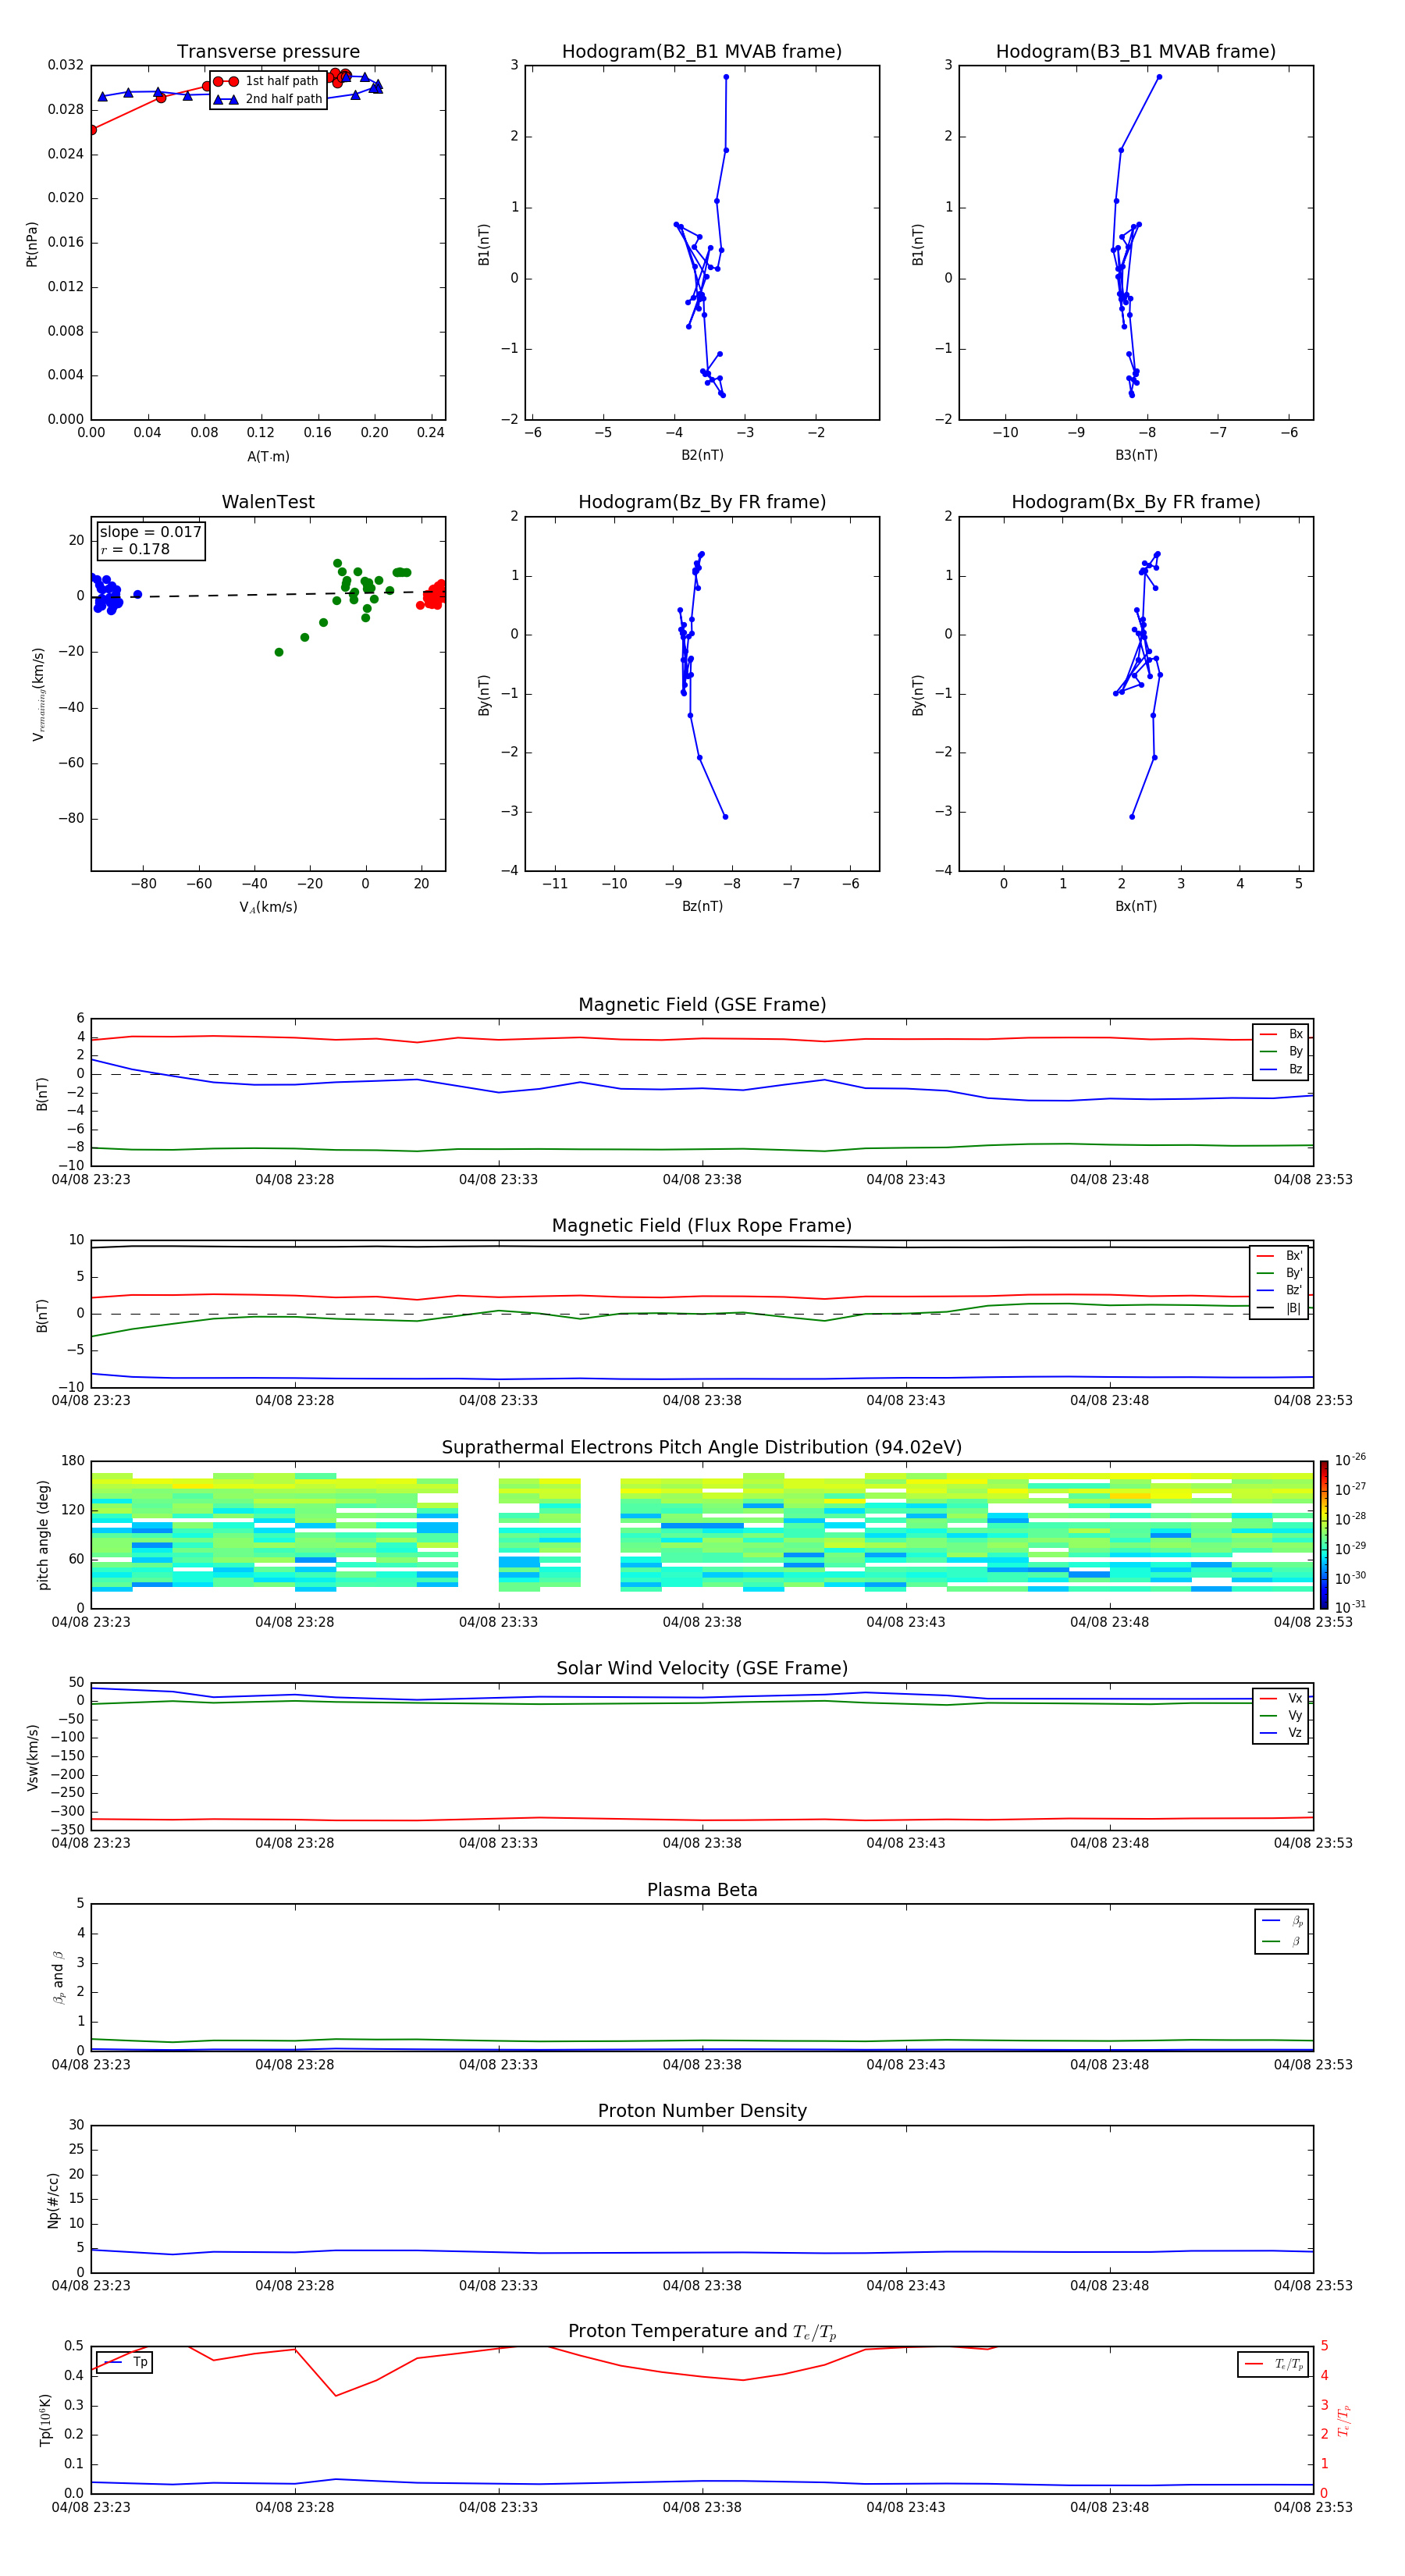Click the 'Np(#/cc)' axis label
Viewport: 1405px width, 2576px height.
coord(53,2200)
